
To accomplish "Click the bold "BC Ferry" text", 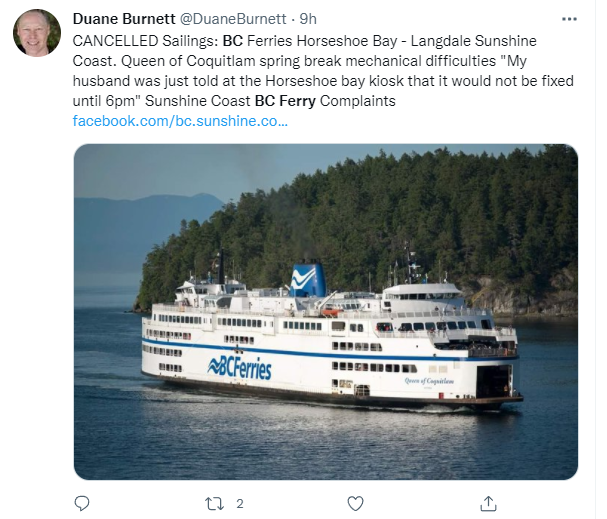I will 285,101.
